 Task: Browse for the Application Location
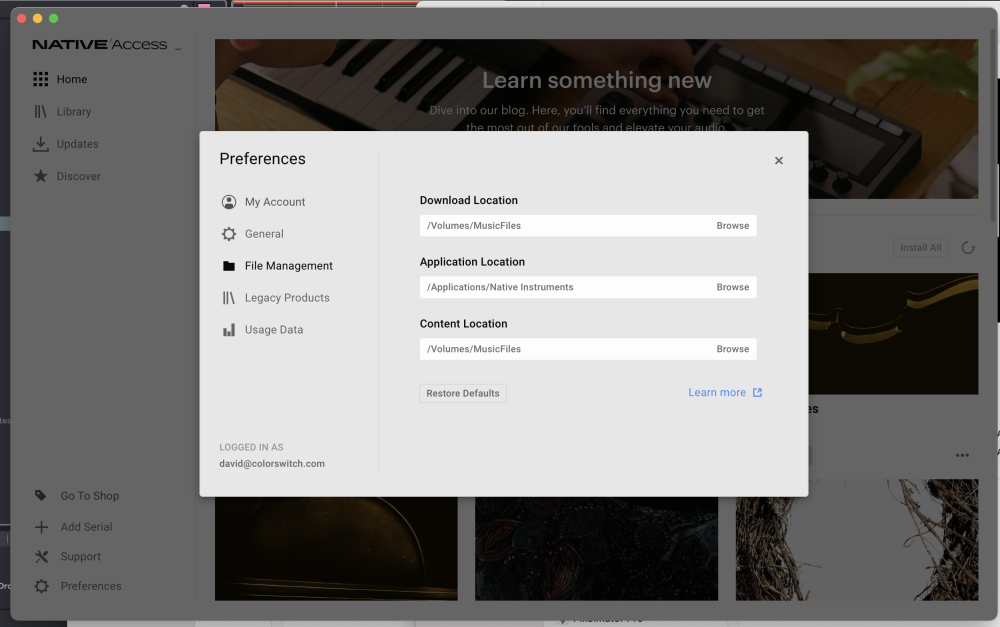pos(733,287)
